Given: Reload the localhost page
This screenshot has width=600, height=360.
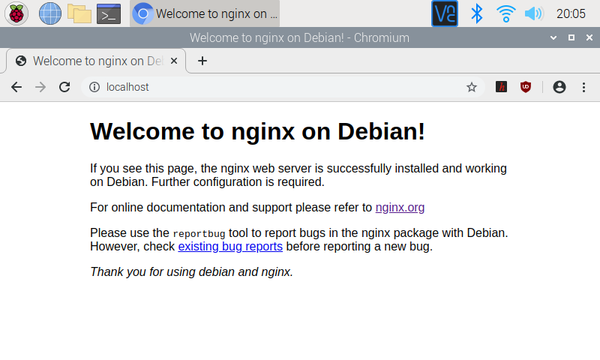Looking at the screenshot, I should pyautogui.click(x=64, y=87).
